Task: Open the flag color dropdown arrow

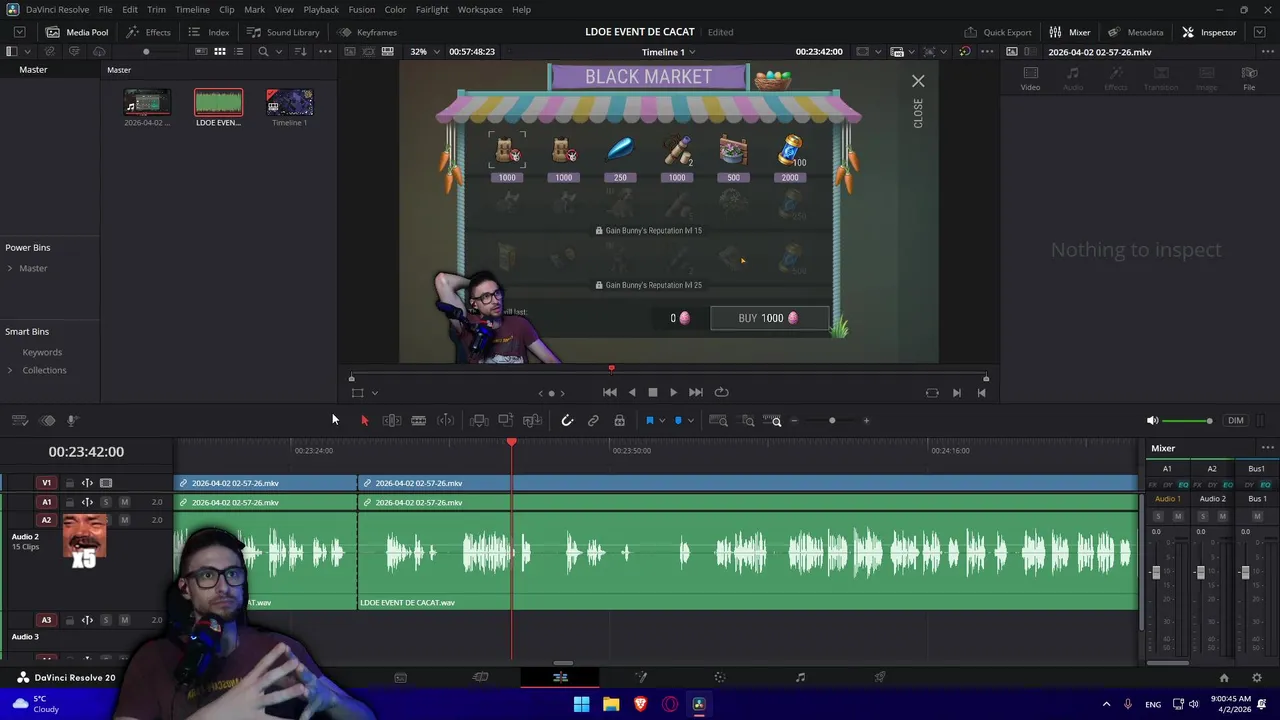Action: pos(662,421)
